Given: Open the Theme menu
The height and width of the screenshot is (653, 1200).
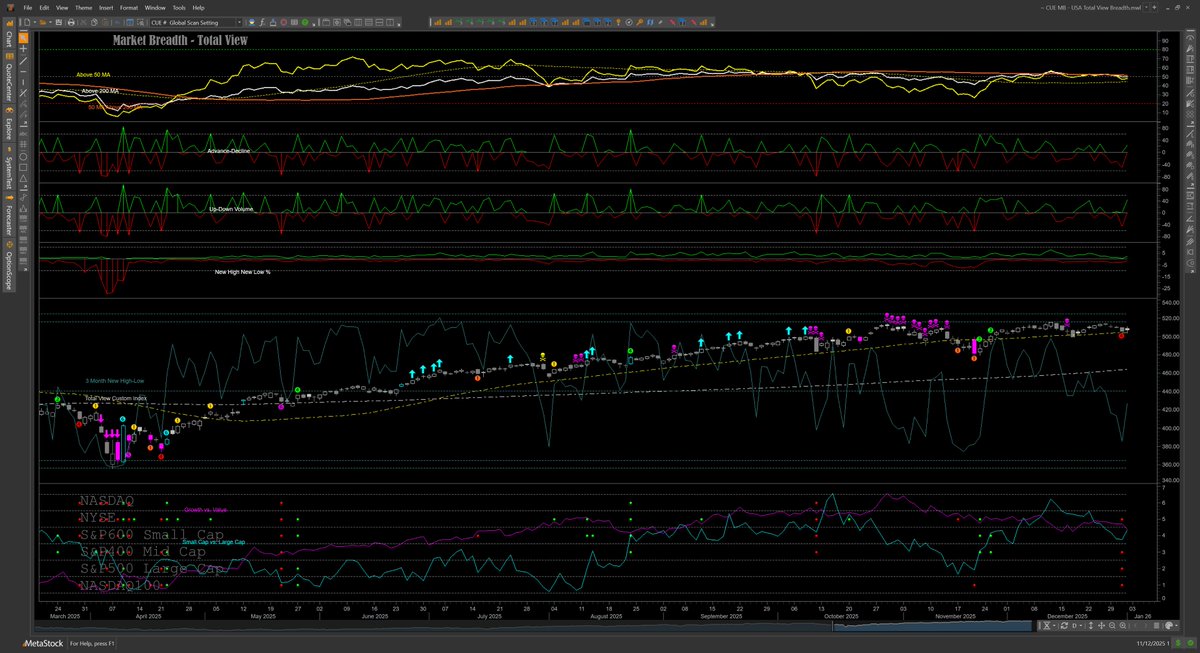Looking at the screenshot, I should [x=84, y=7].
